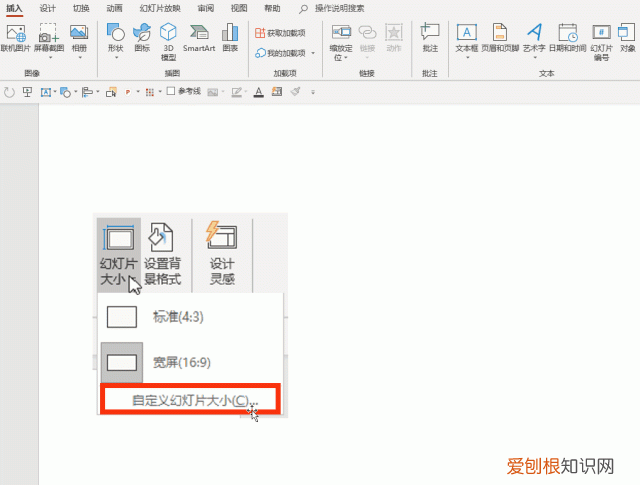Click the 联机图片 online pictures icon

(x=16, y=38)
